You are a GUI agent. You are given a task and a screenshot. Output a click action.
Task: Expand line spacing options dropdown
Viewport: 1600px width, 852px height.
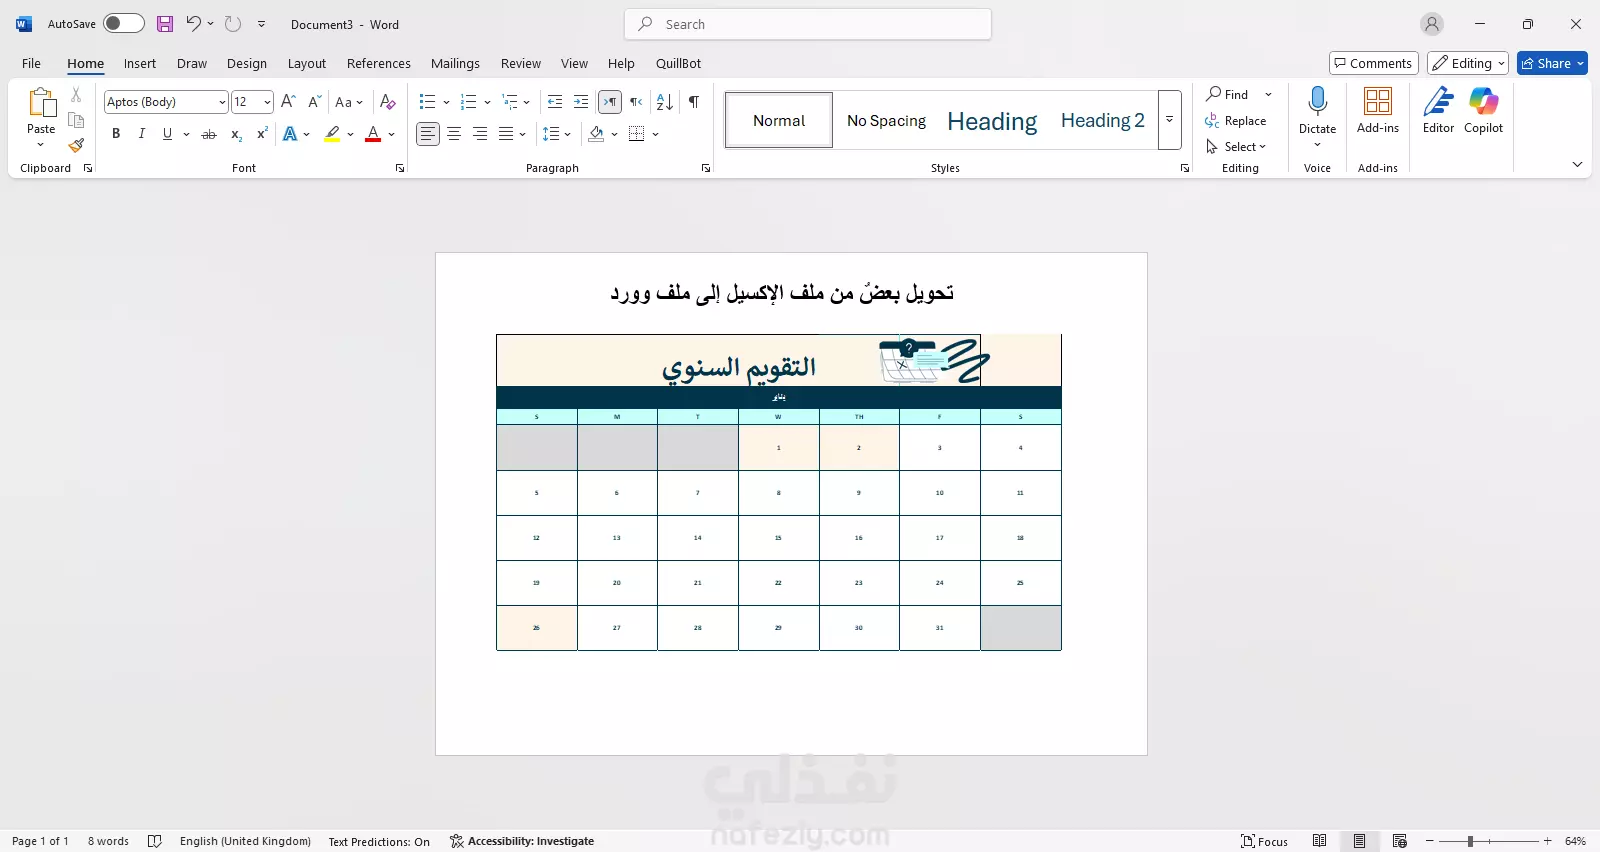(567, 134)
